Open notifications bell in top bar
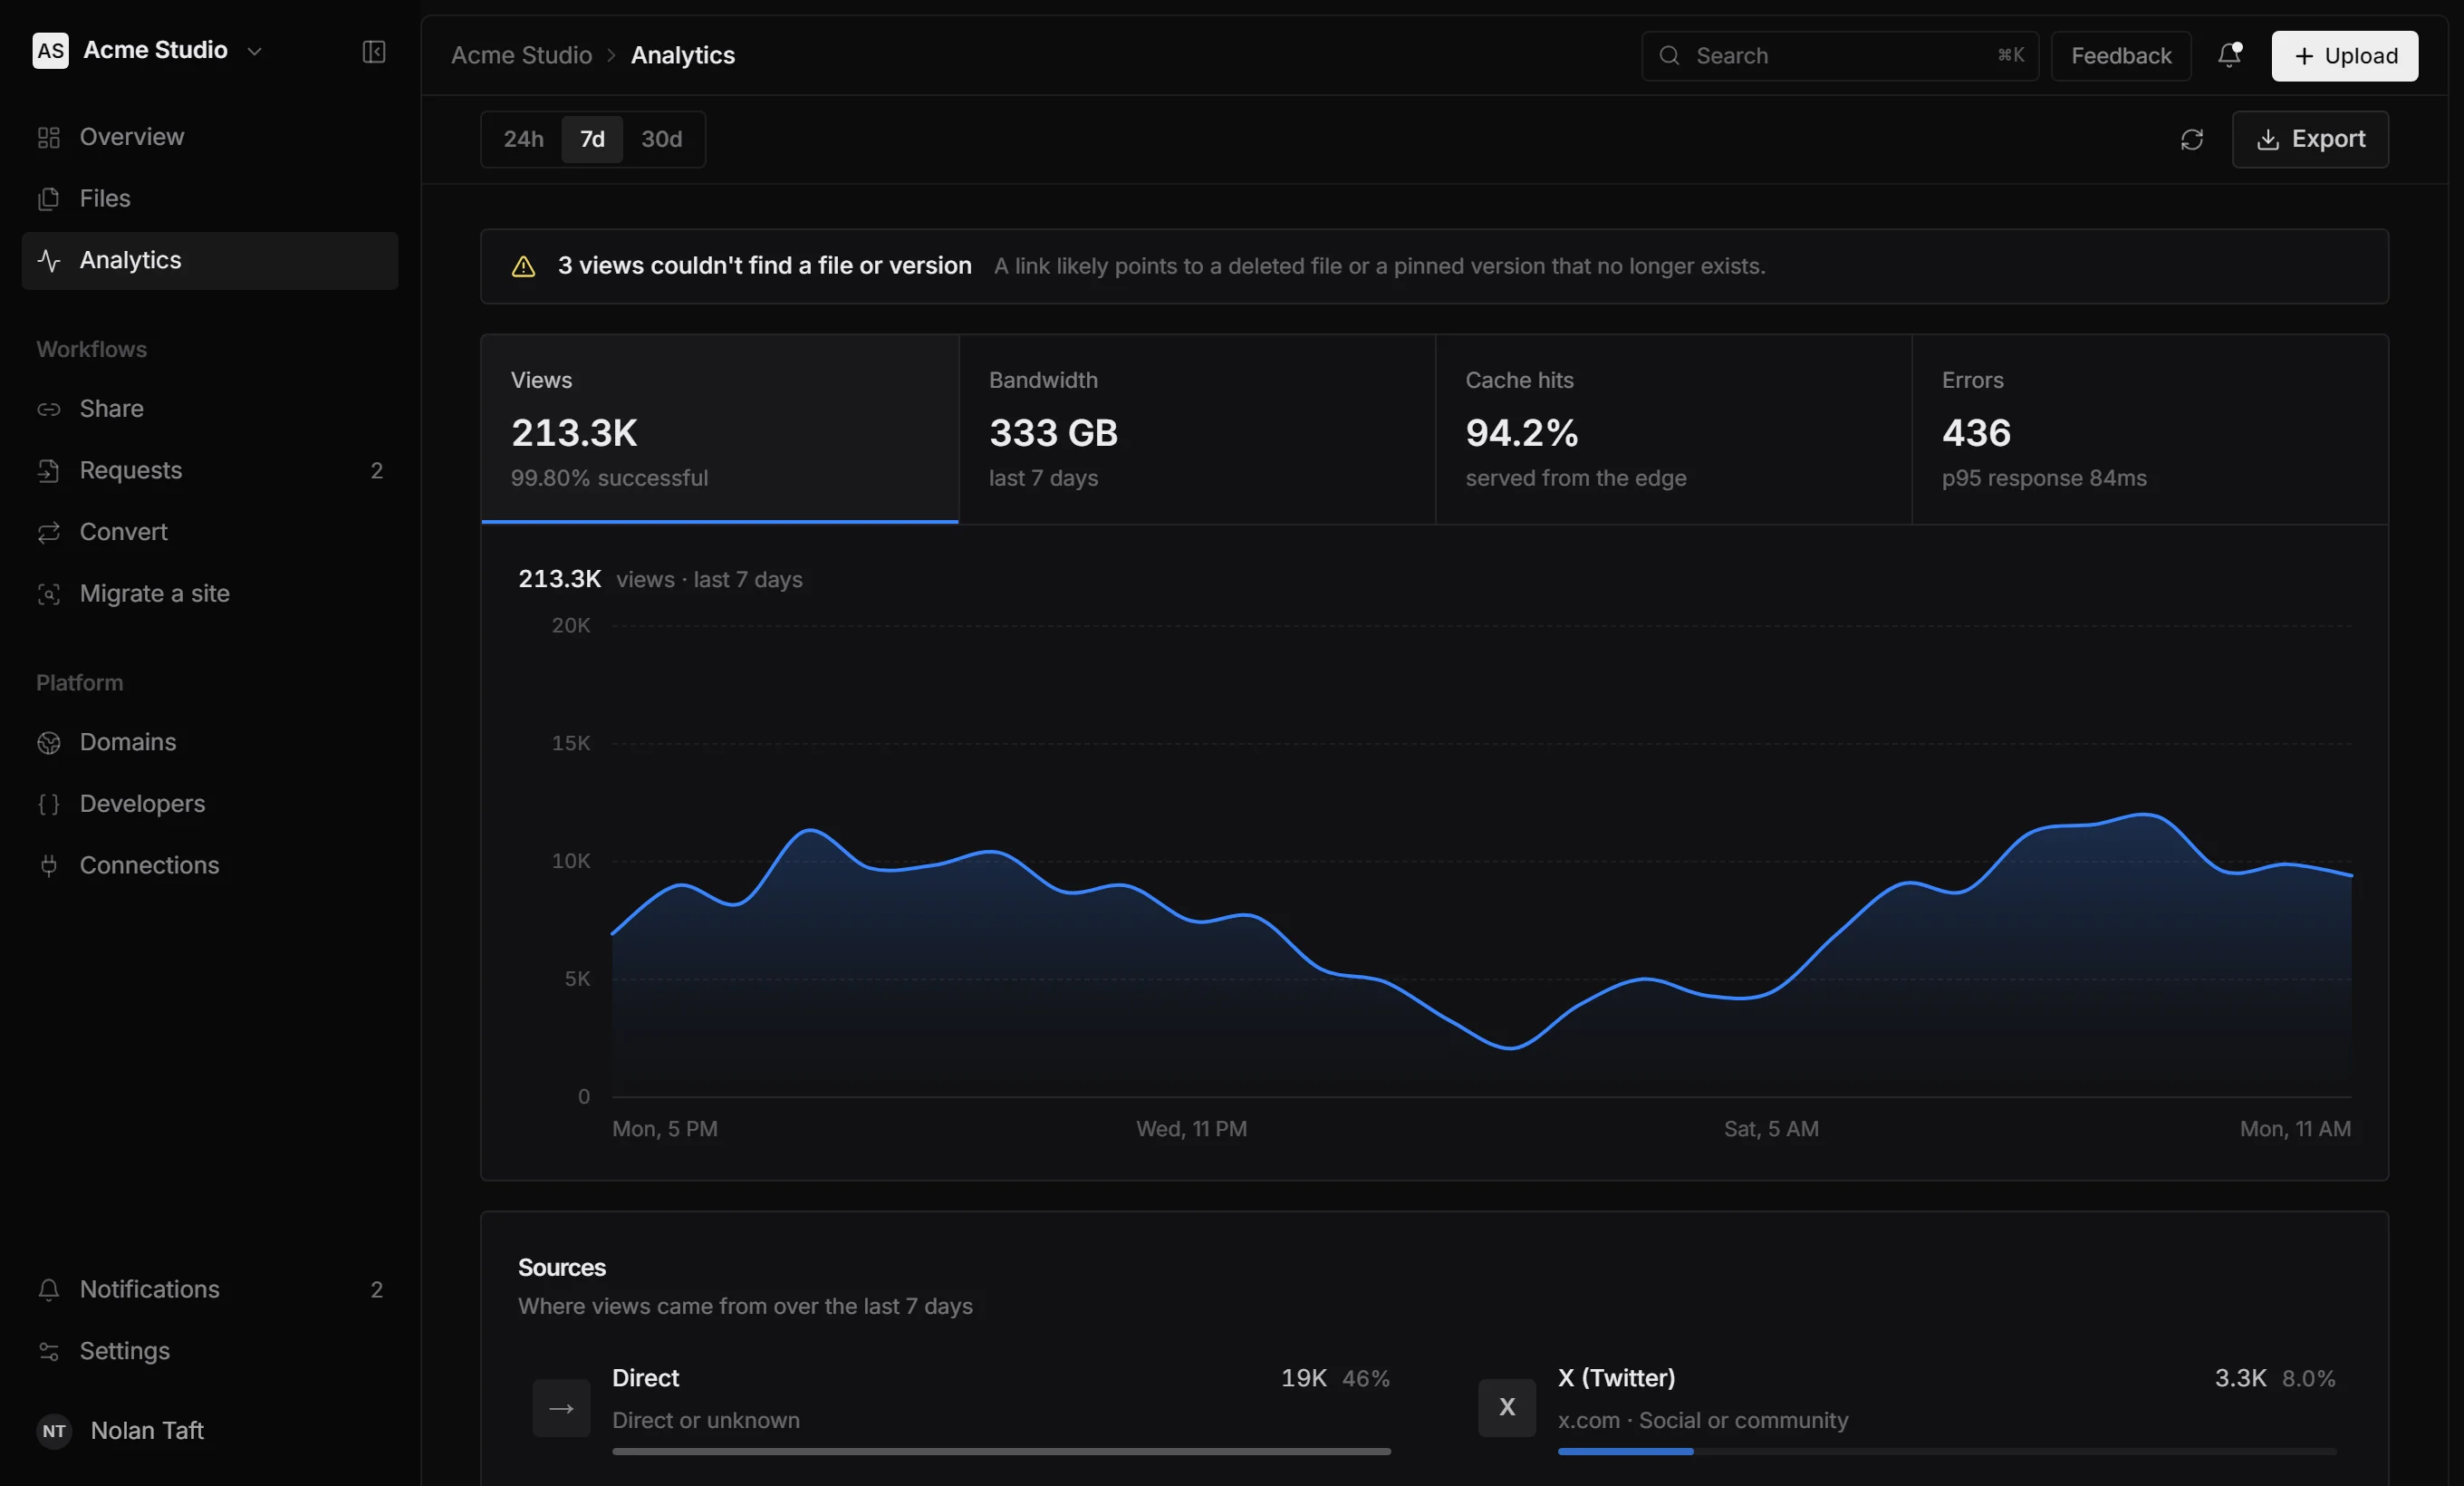The height and width of the screenshot is (1486, 2464). click(2229, 55)
